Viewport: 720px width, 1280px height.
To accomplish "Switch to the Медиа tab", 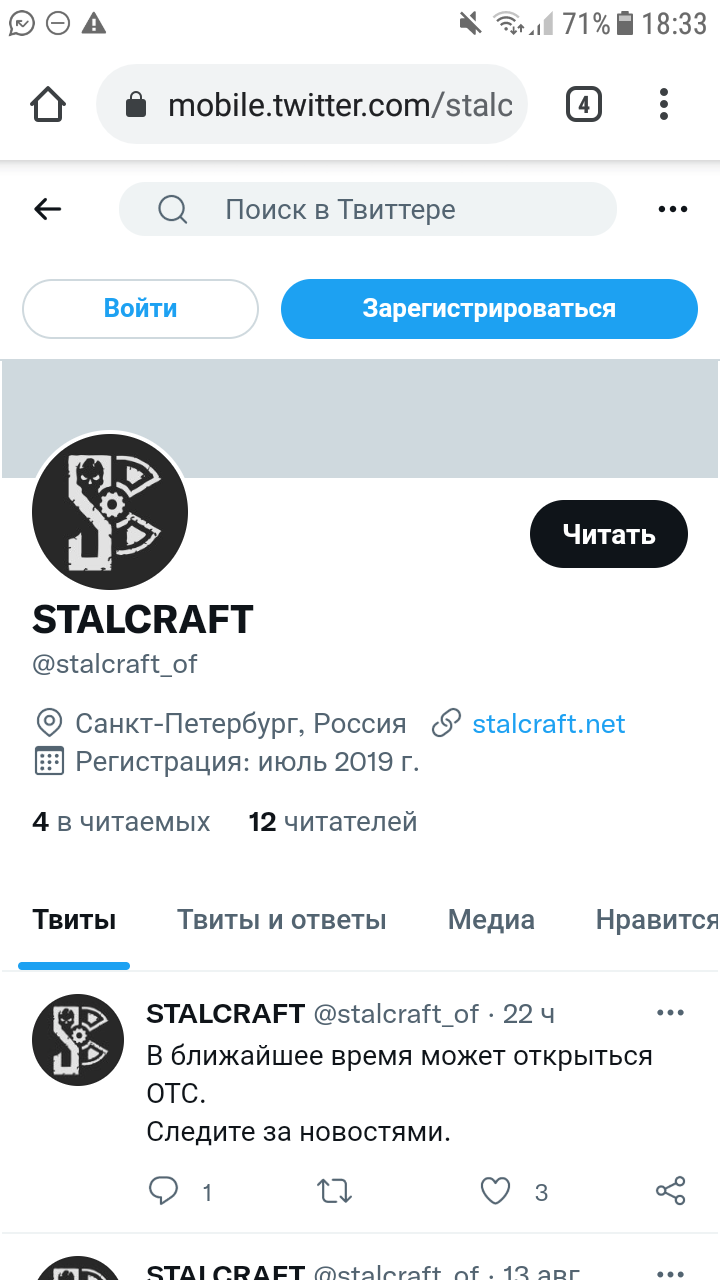I will click(491, 920).
